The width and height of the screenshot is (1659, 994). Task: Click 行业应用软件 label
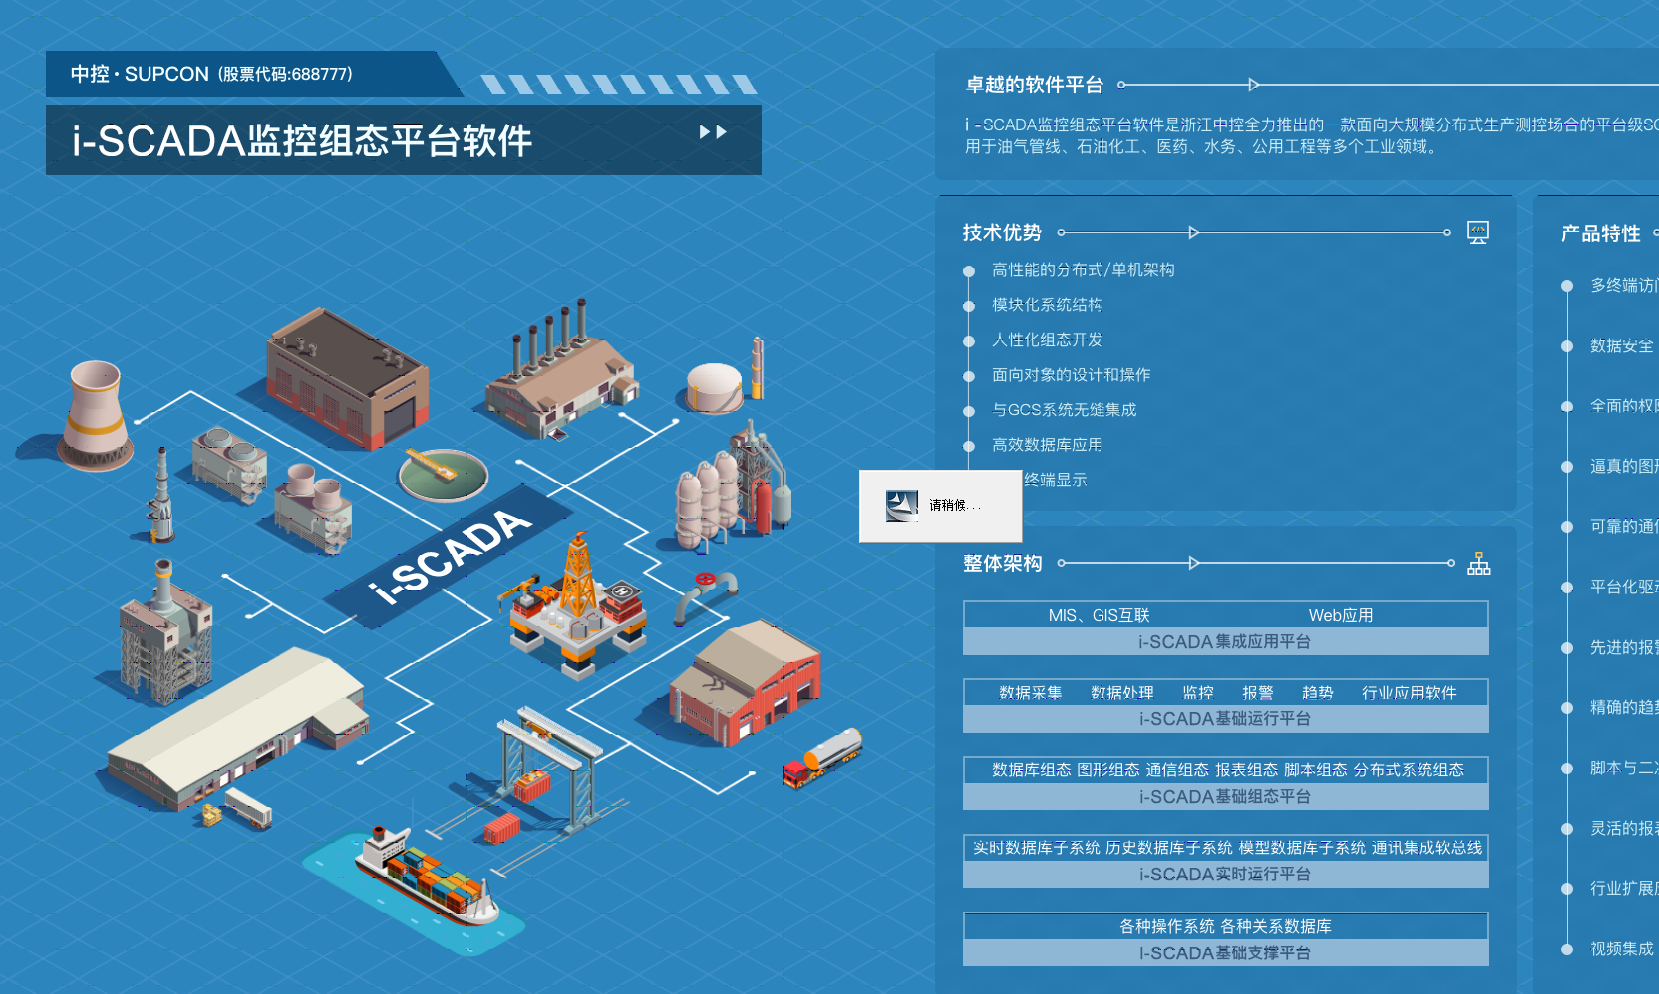tap(1409, 693)
